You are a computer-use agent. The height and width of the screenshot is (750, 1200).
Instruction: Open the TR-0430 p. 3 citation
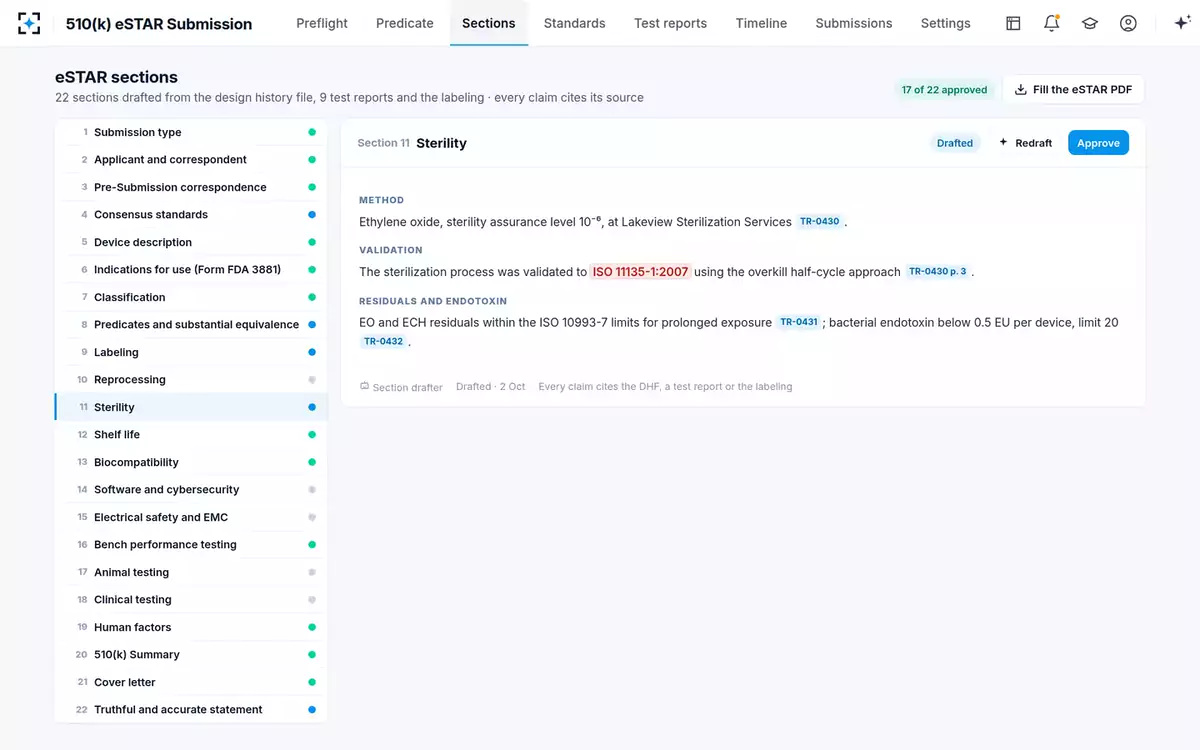tap(937, 272)
